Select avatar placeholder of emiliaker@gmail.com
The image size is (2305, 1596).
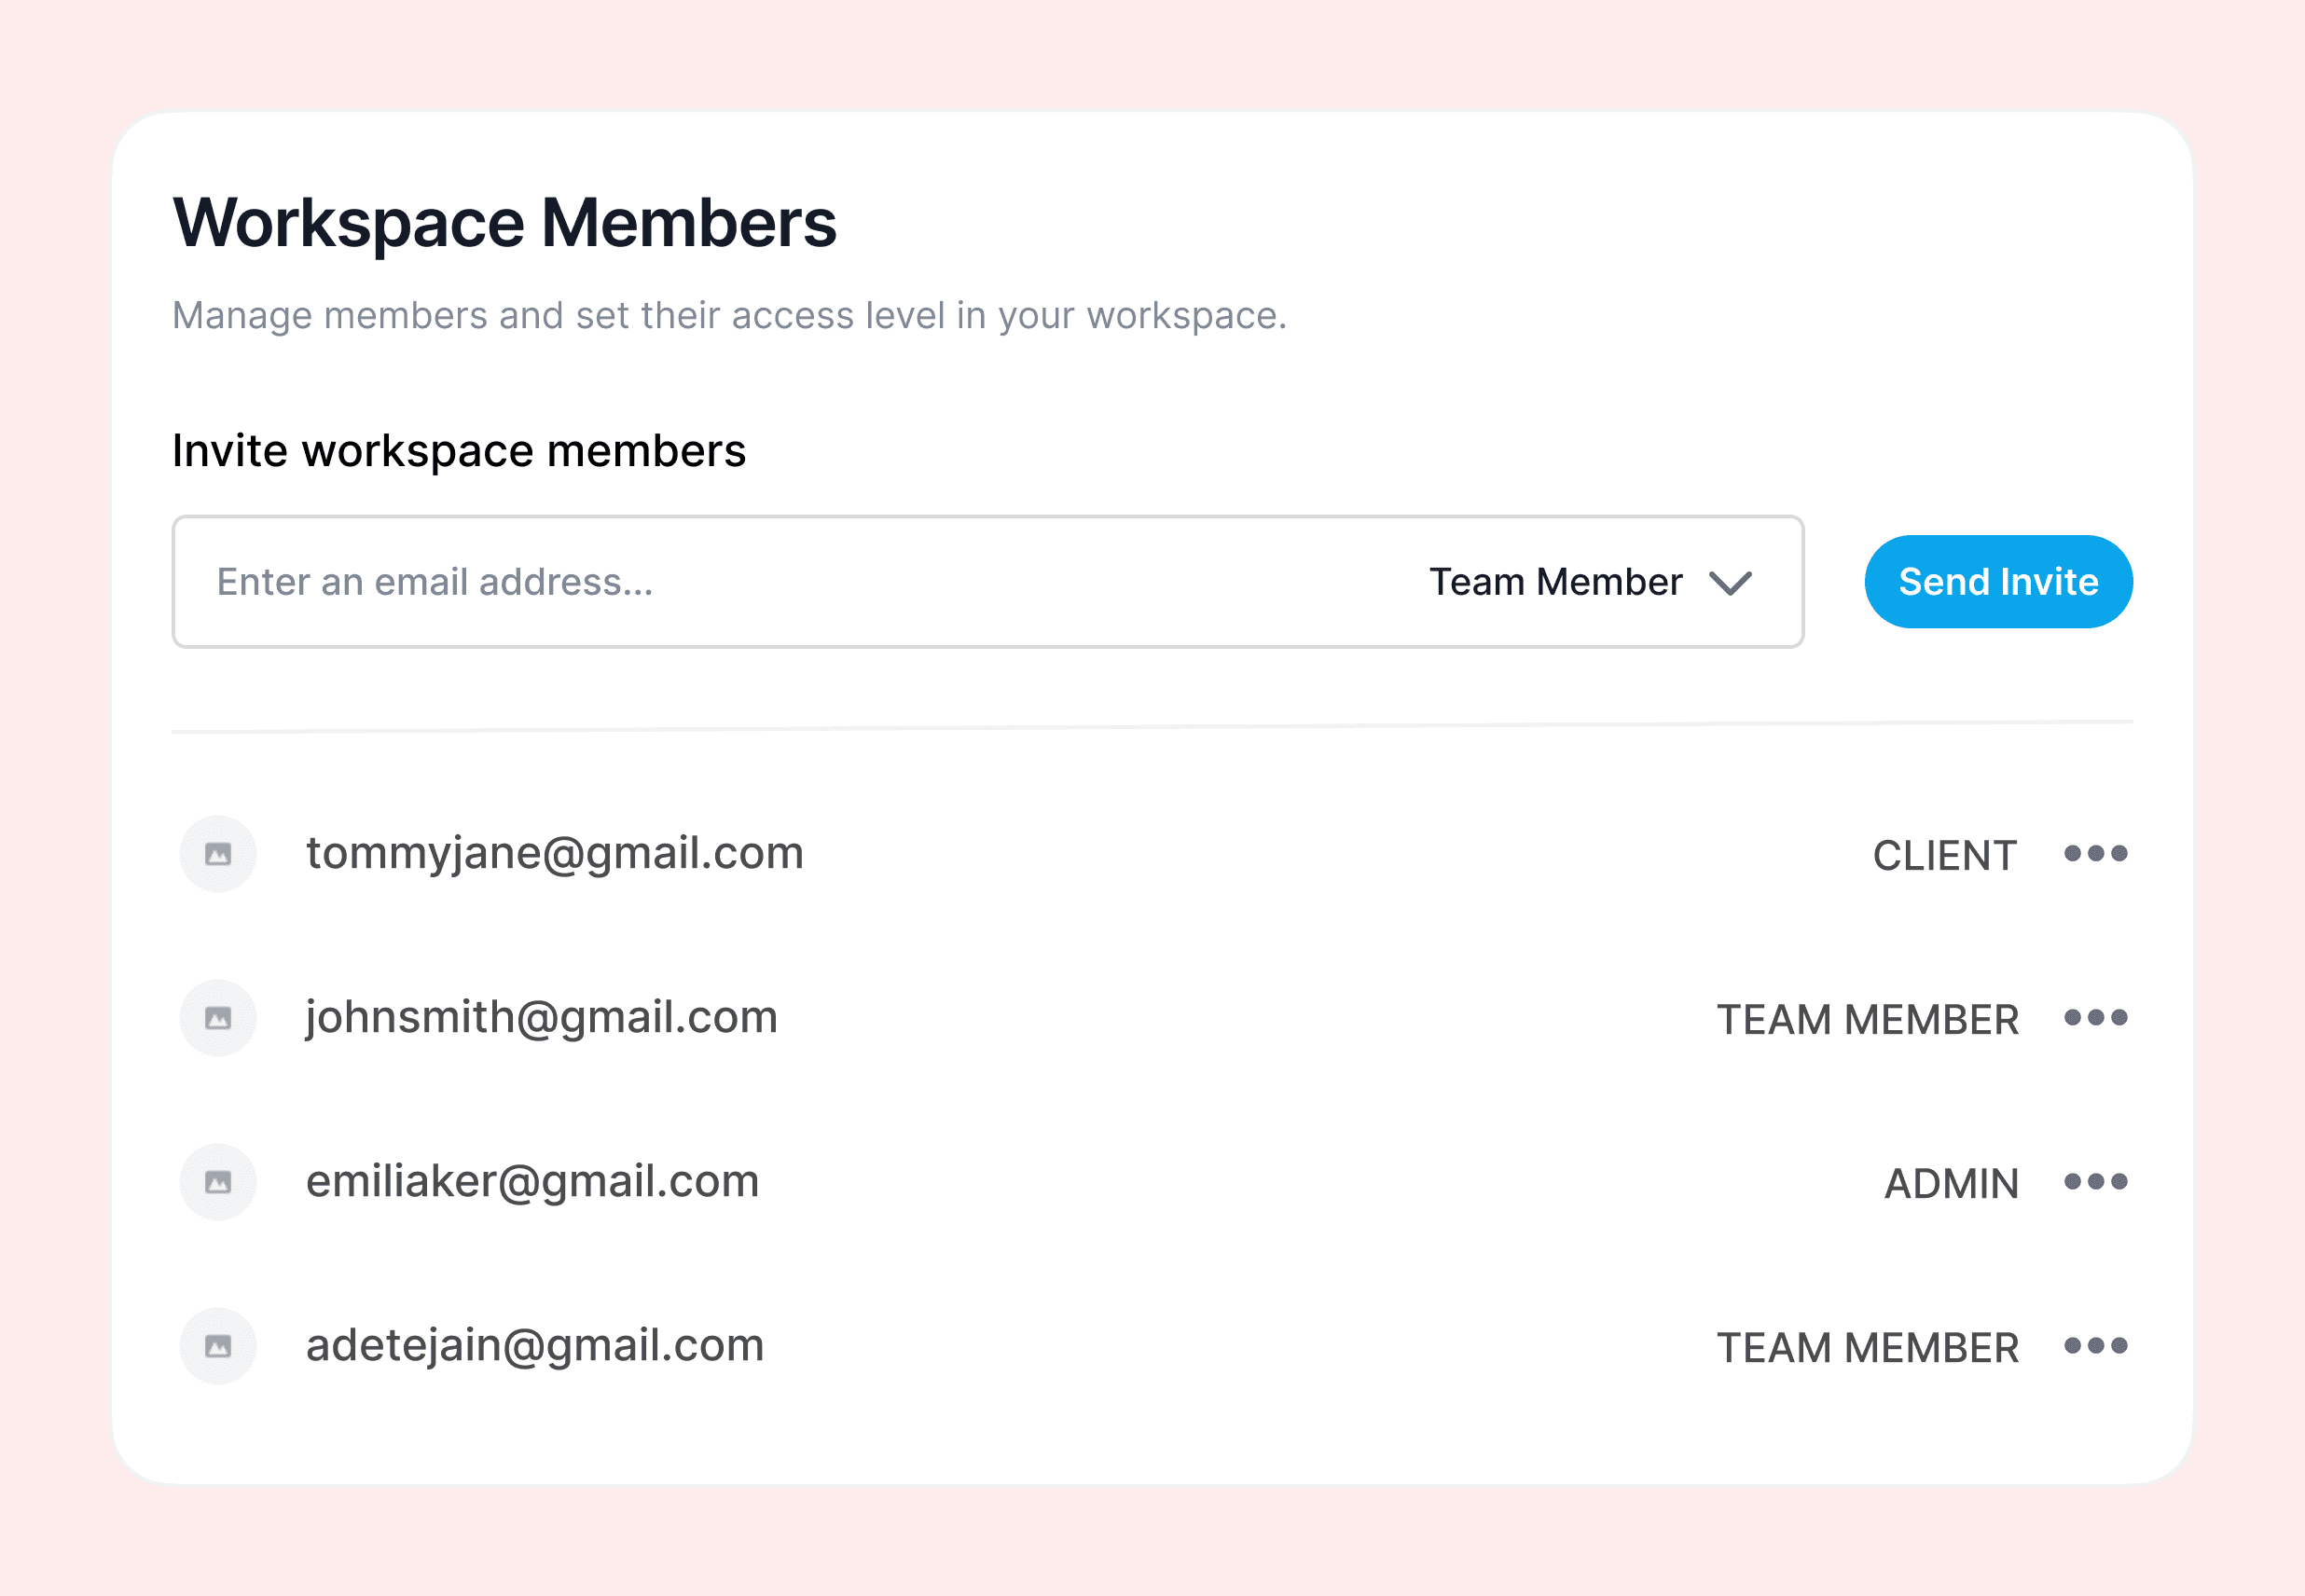point(218,1181)
